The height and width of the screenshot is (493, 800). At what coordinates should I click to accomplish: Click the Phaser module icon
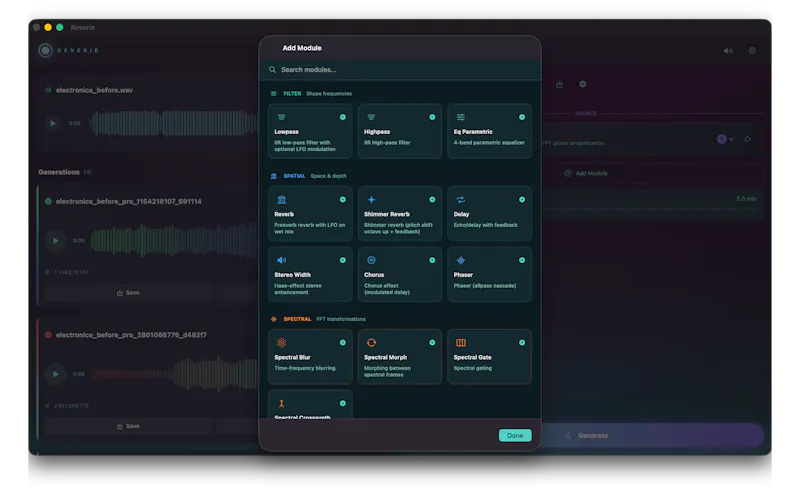(x=461, y=260)
